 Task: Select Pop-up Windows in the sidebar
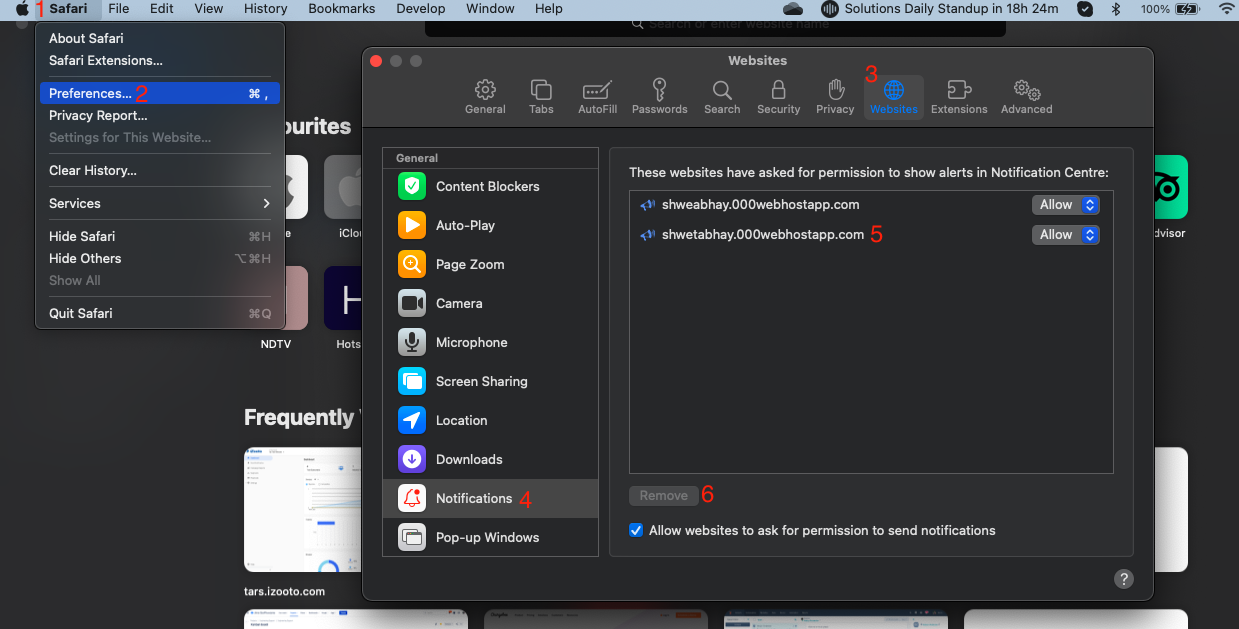coord(490,537)
